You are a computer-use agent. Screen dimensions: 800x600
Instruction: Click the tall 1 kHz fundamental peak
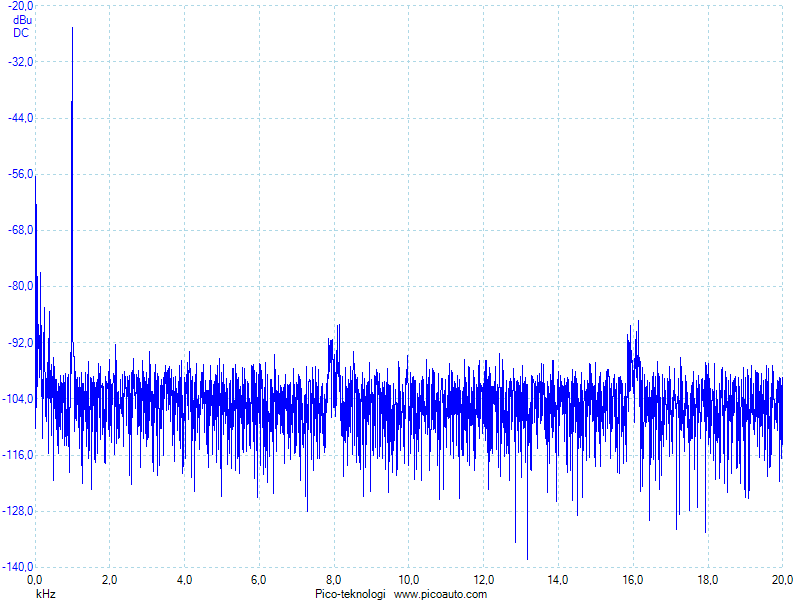pyautogui.click(x=72, y=184)
